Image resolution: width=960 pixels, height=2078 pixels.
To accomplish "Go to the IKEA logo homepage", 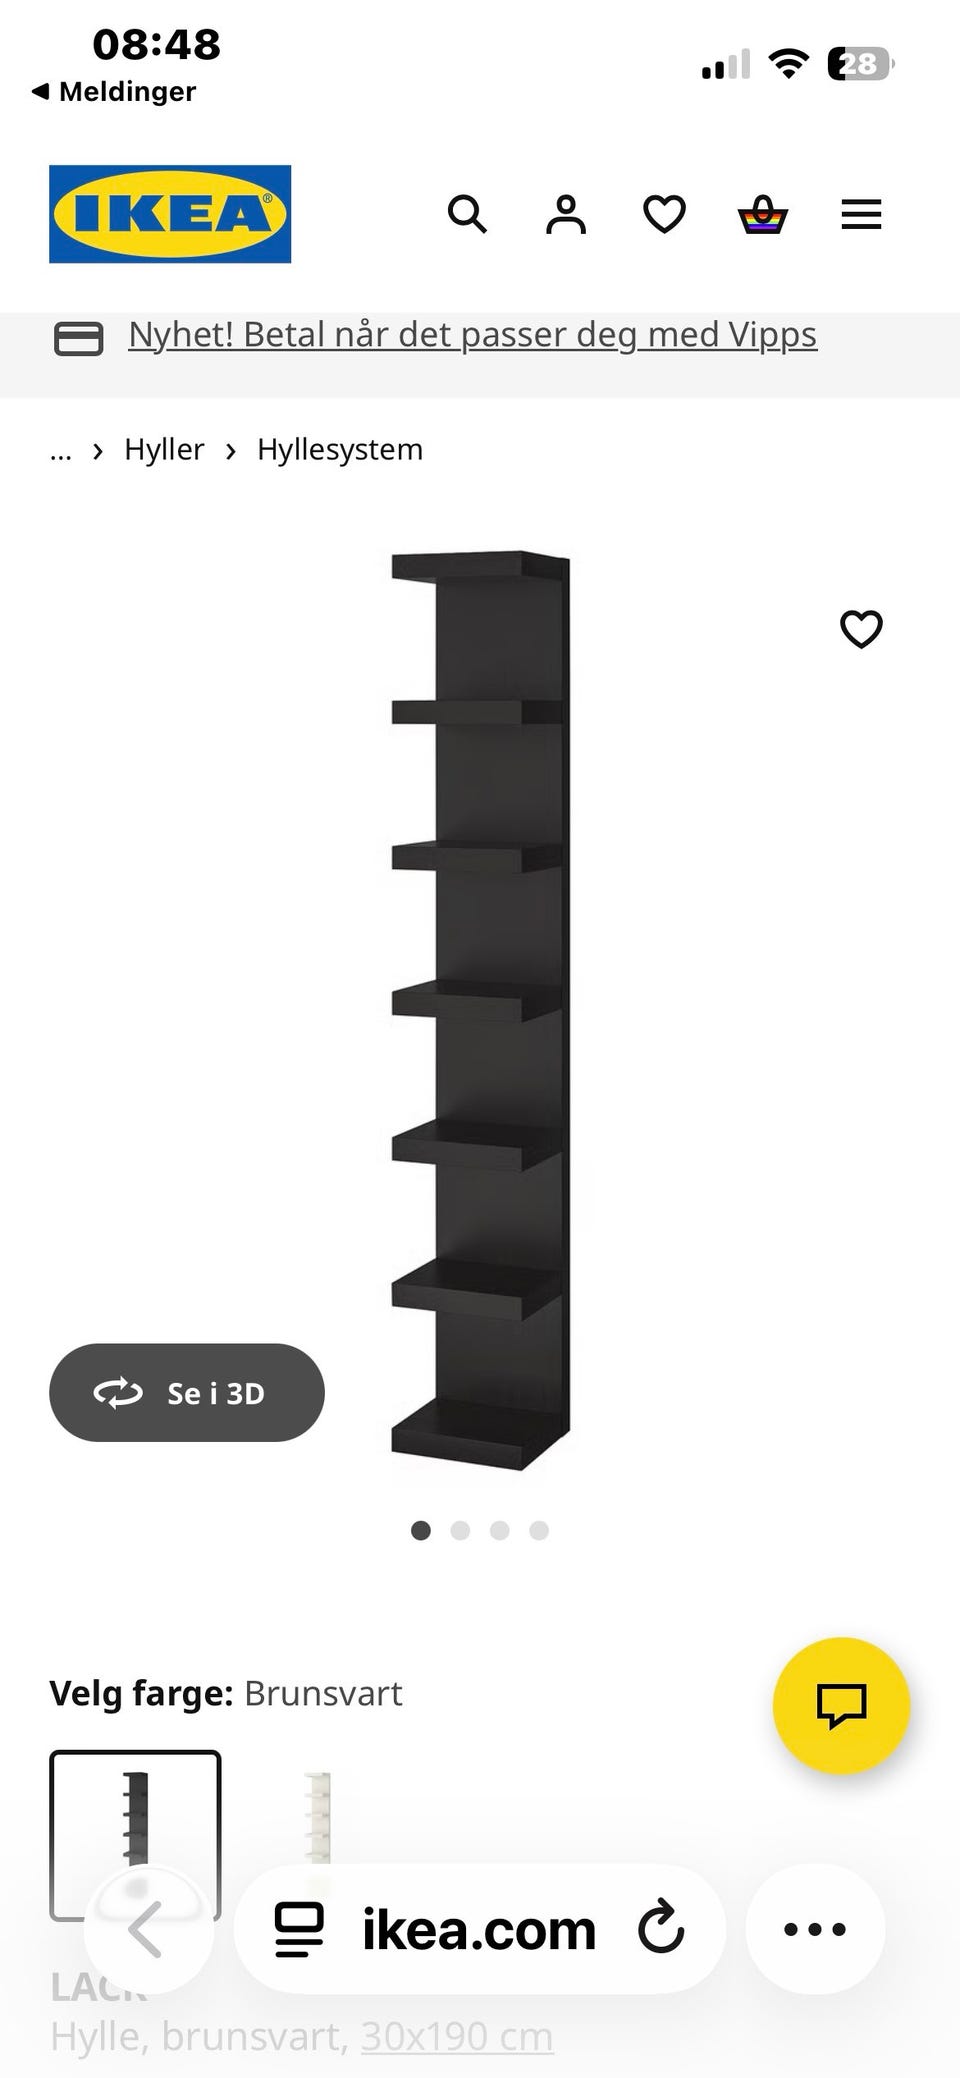I will (170, 214).
